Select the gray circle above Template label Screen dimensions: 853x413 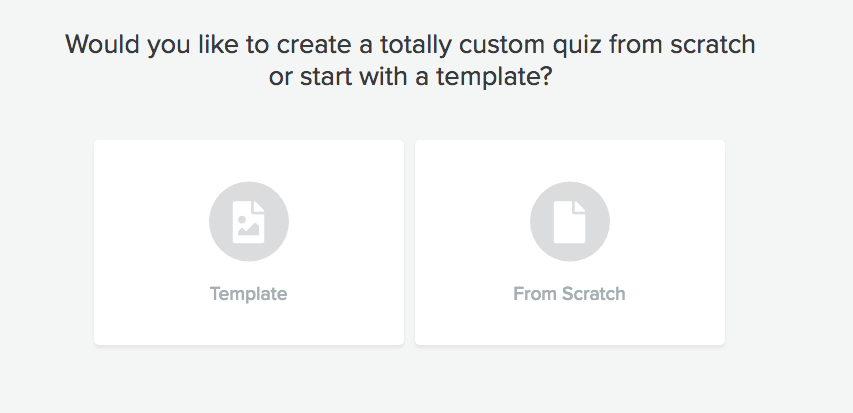pyautogui.click(x=248, y=222)
